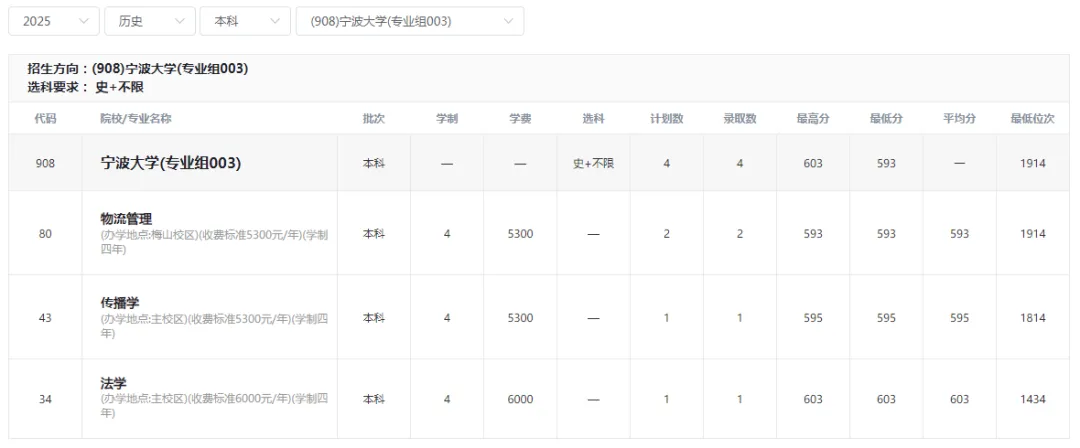Select the 法学 major name
Image resolution: width=1080 pixels, height=448 pixels.
tap(114, 383)
